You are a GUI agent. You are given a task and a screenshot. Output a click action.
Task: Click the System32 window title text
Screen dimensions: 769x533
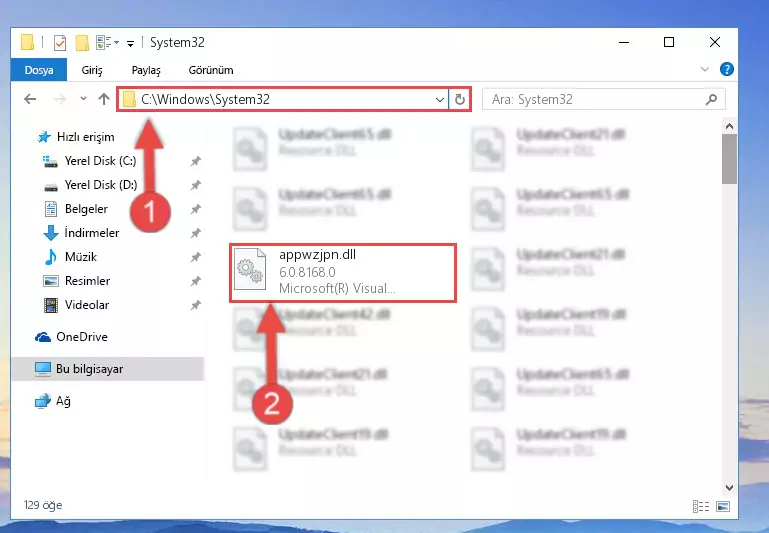tap(177, 43)
